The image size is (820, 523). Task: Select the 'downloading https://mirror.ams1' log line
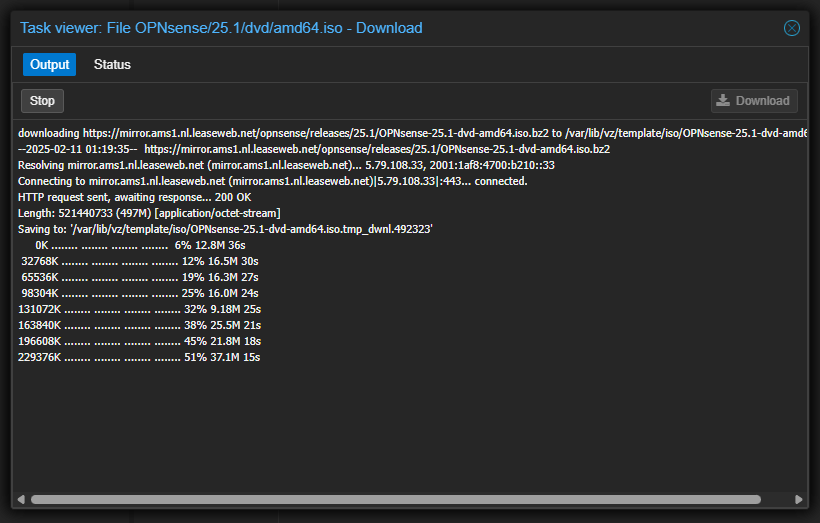tap(413, 133)
